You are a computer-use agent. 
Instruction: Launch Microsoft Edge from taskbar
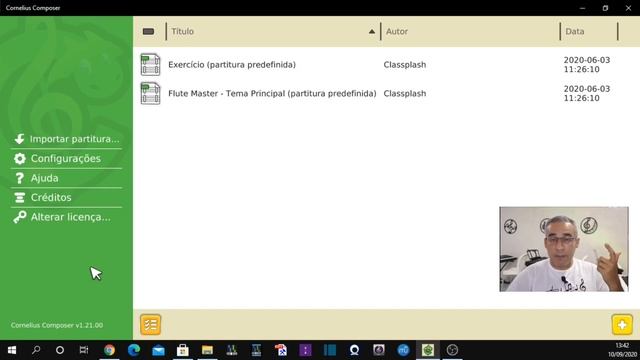pos(134,350)
